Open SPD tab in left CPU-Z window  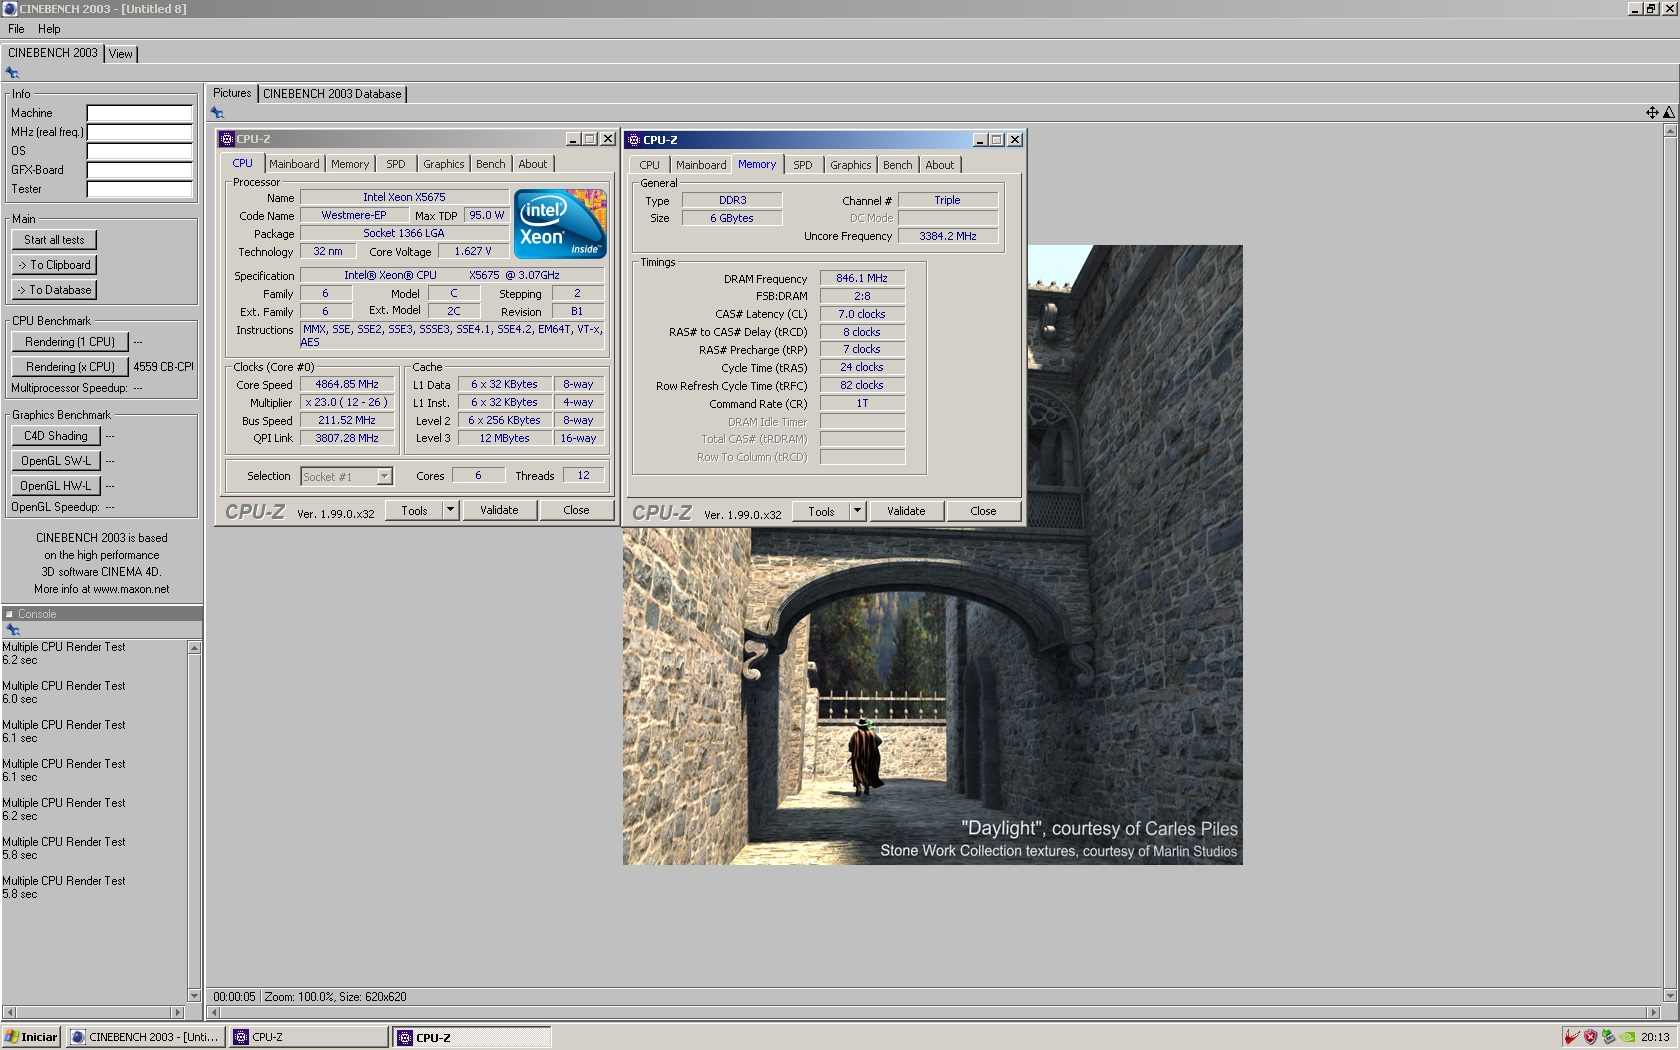click(x=396, y=164)
